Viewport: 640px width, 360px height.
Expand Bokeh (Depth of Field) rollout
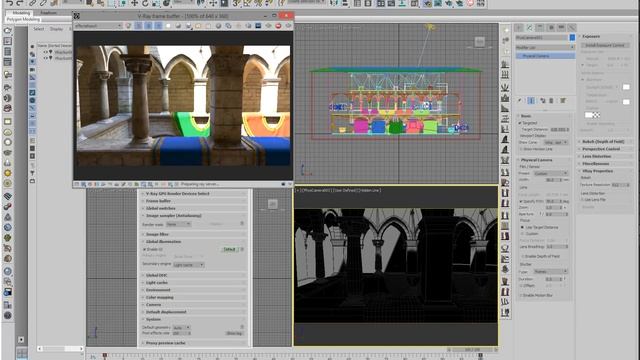point(605,142)
